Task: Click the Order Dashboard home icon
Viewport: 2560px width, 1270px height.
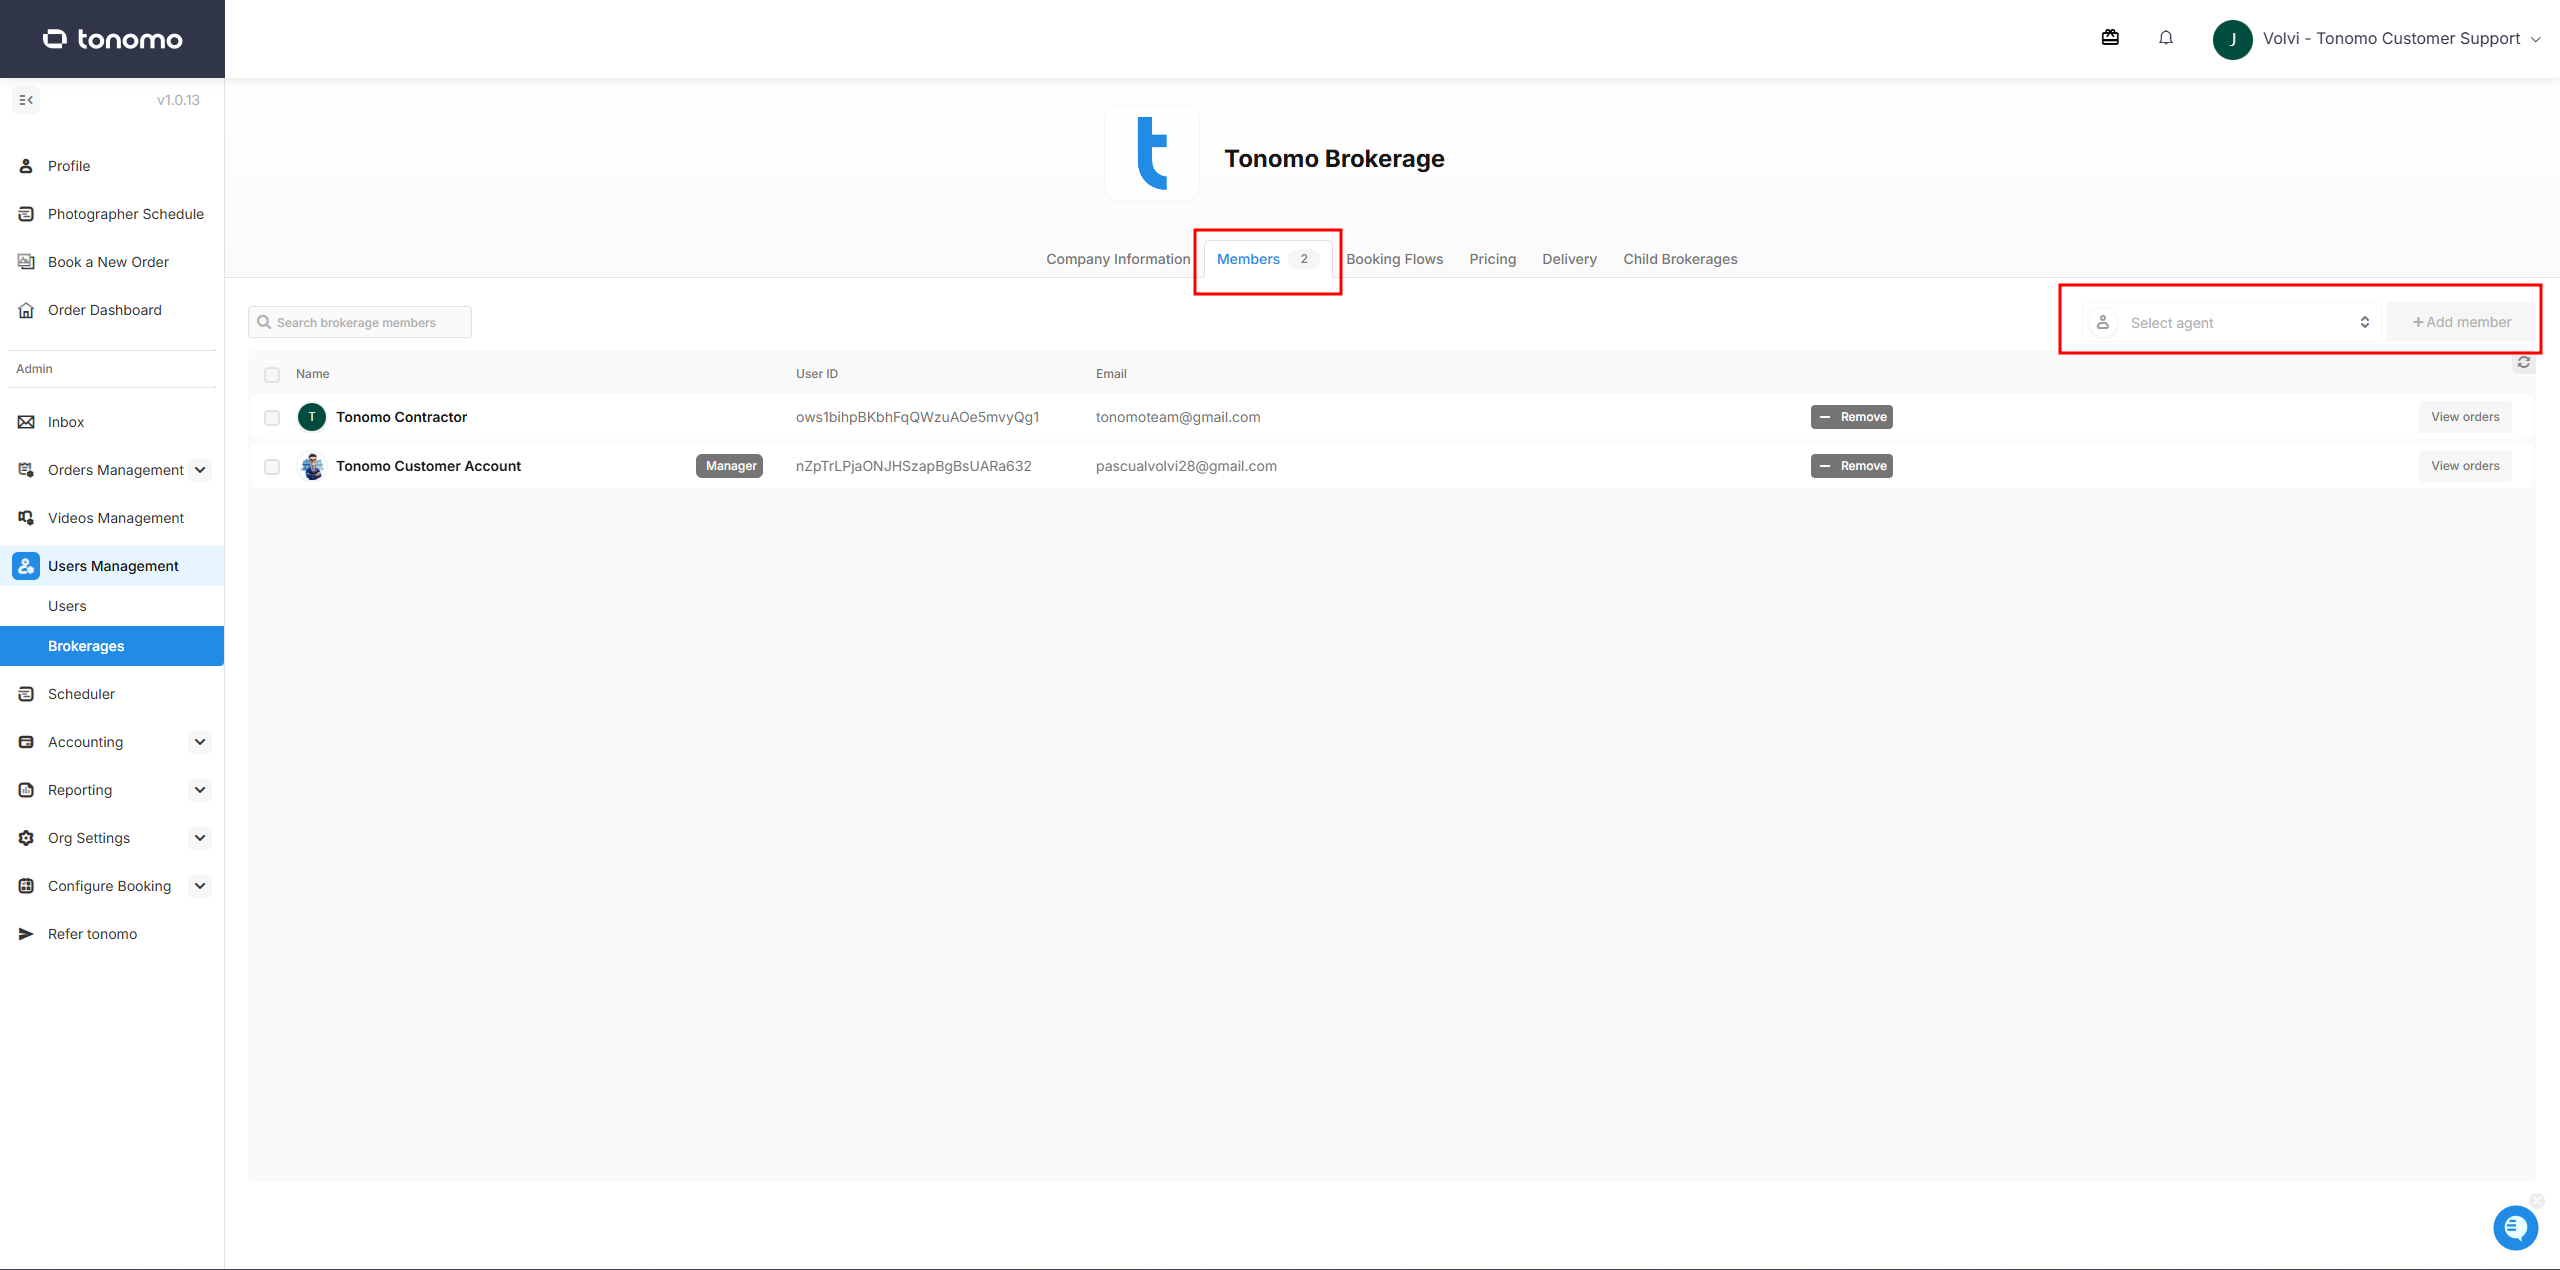Action: 26,310
